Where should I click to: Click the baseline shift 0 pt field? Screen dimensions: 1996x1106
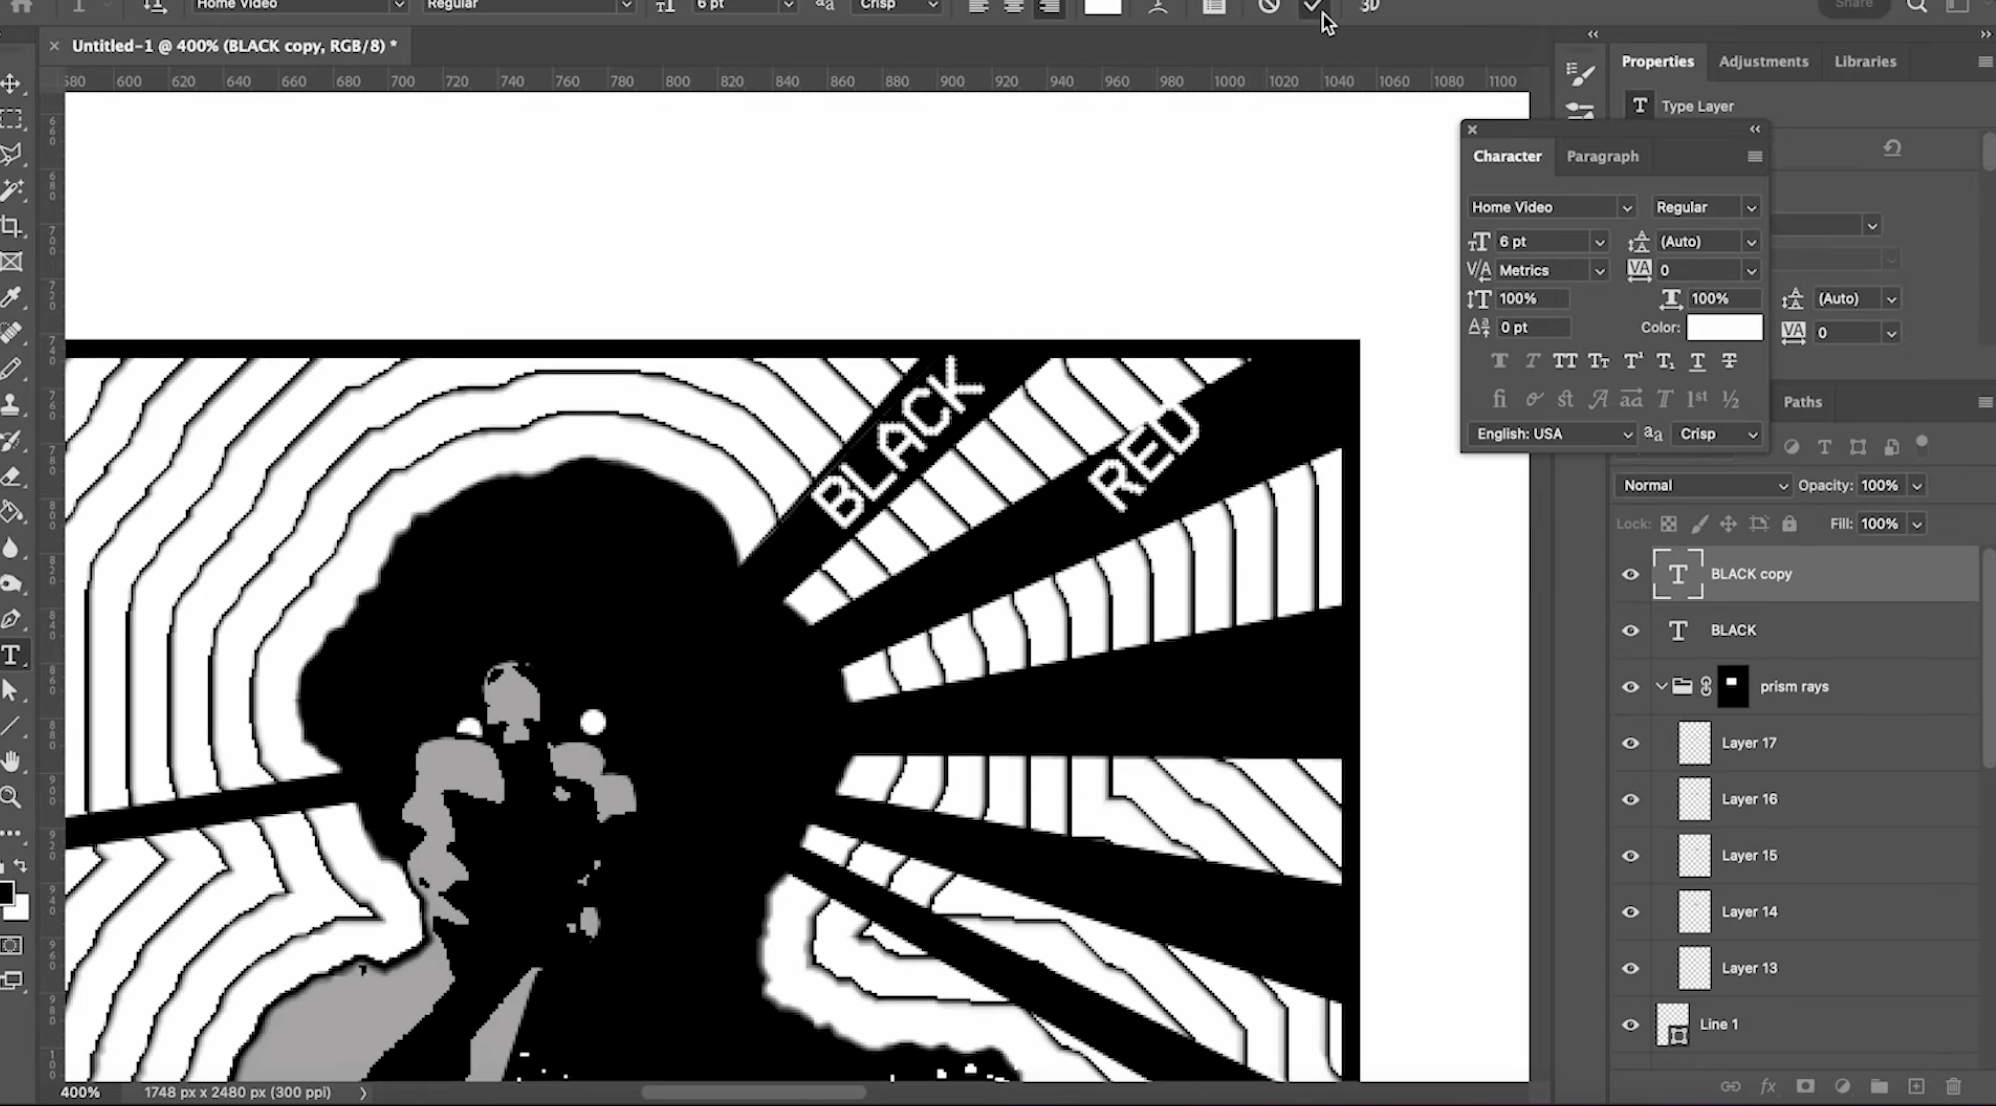pos(1533,327)
